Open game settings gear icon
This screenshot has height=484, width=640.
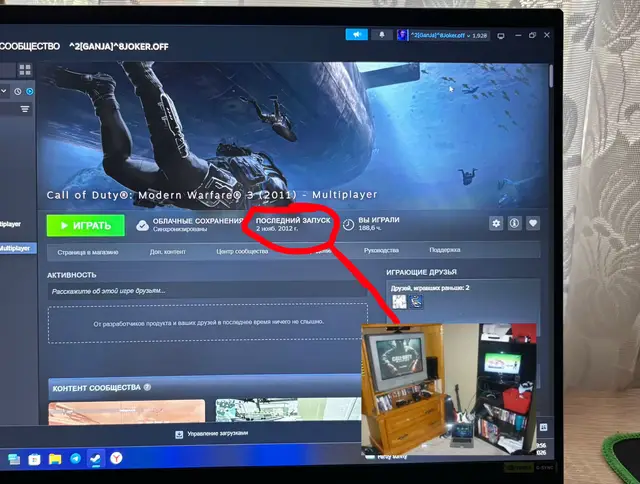tap(496, 223)
